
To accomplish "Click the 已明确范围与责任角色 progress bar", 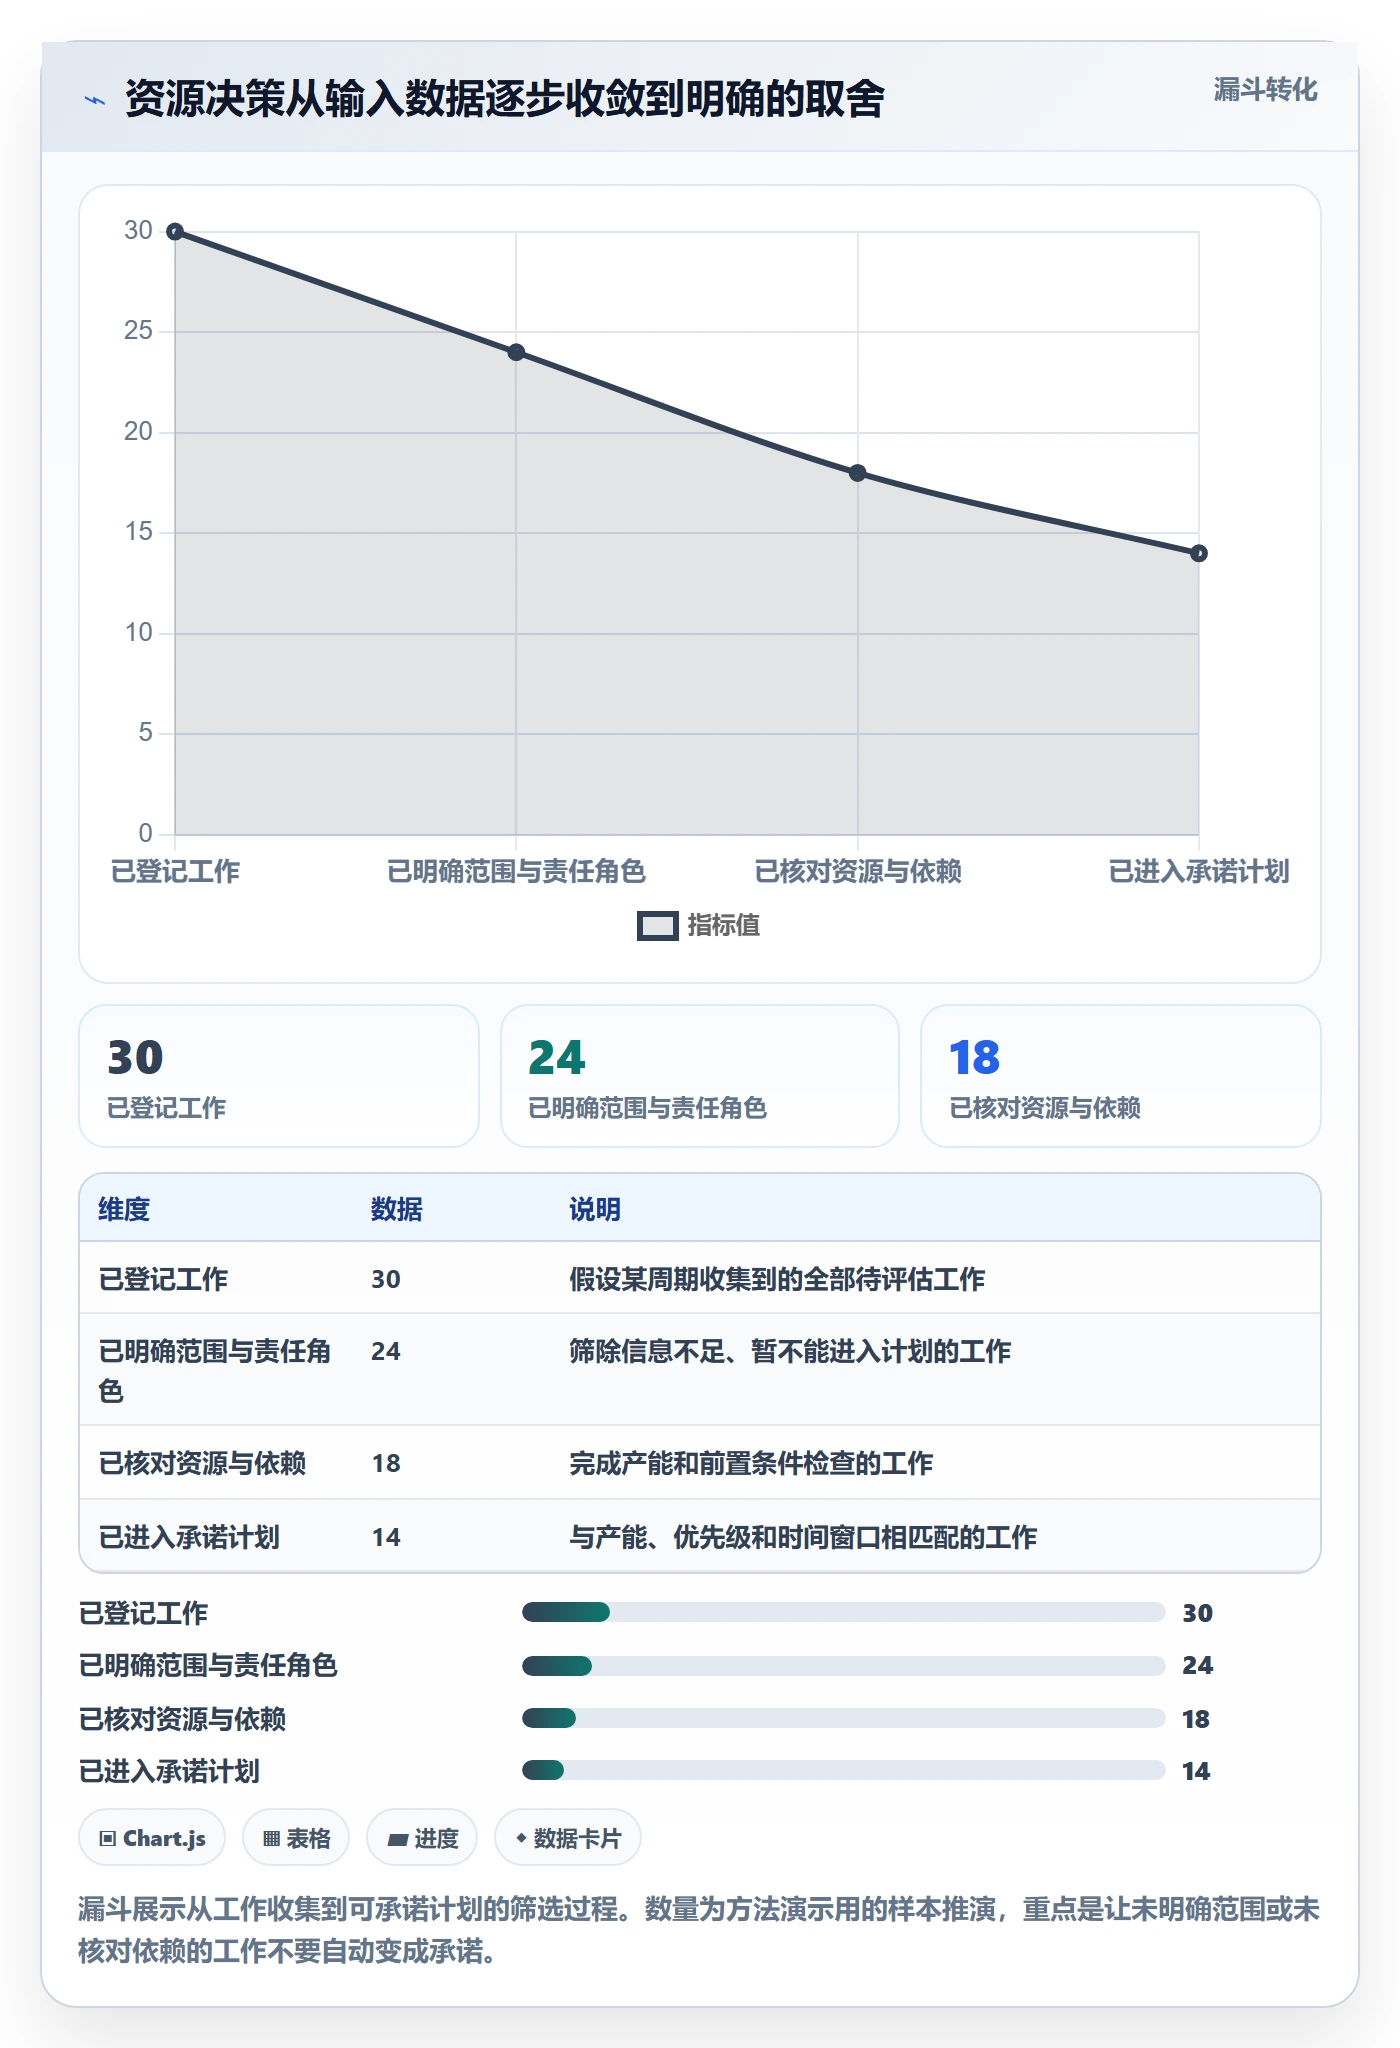I will (x=843, y=1666).
